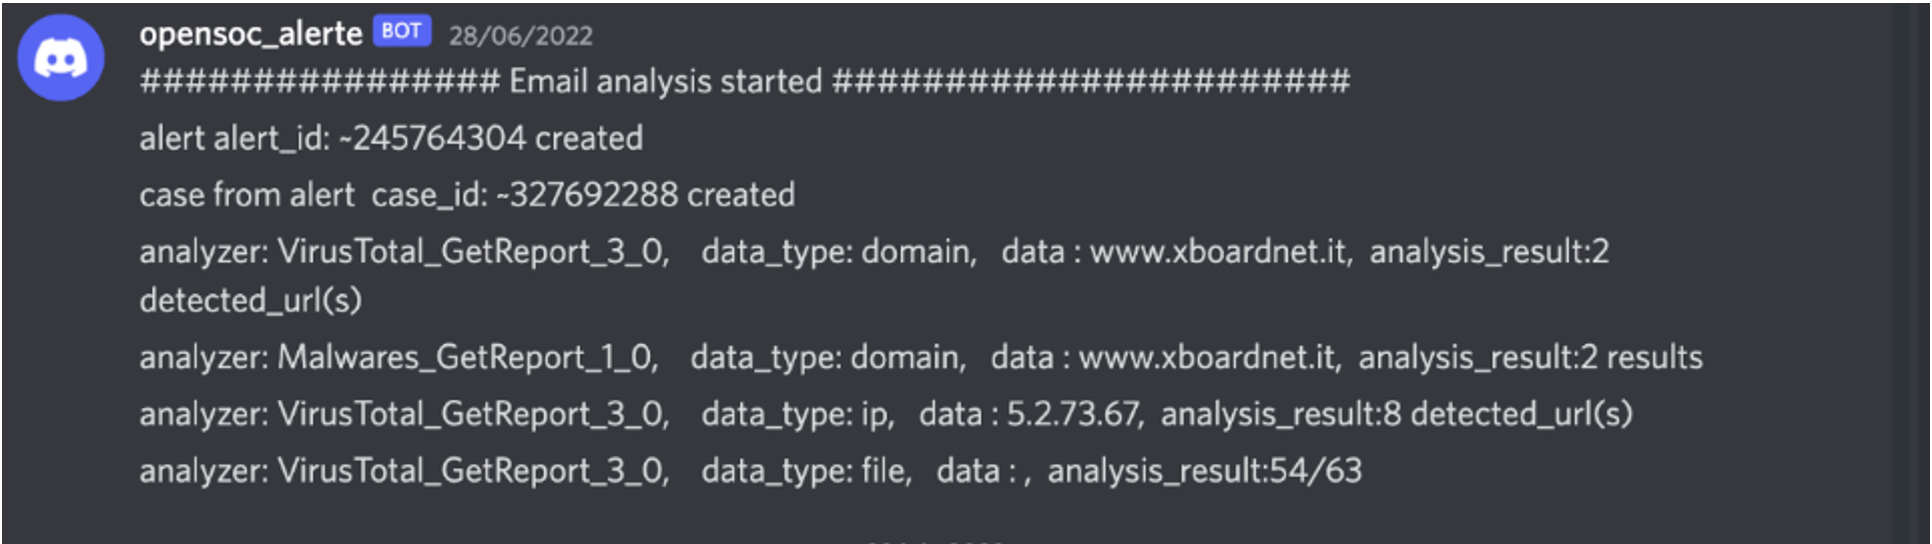1932x544 pixels.
Task: Click "analysis_result:2 results" text
Action: coord(1529,357)
